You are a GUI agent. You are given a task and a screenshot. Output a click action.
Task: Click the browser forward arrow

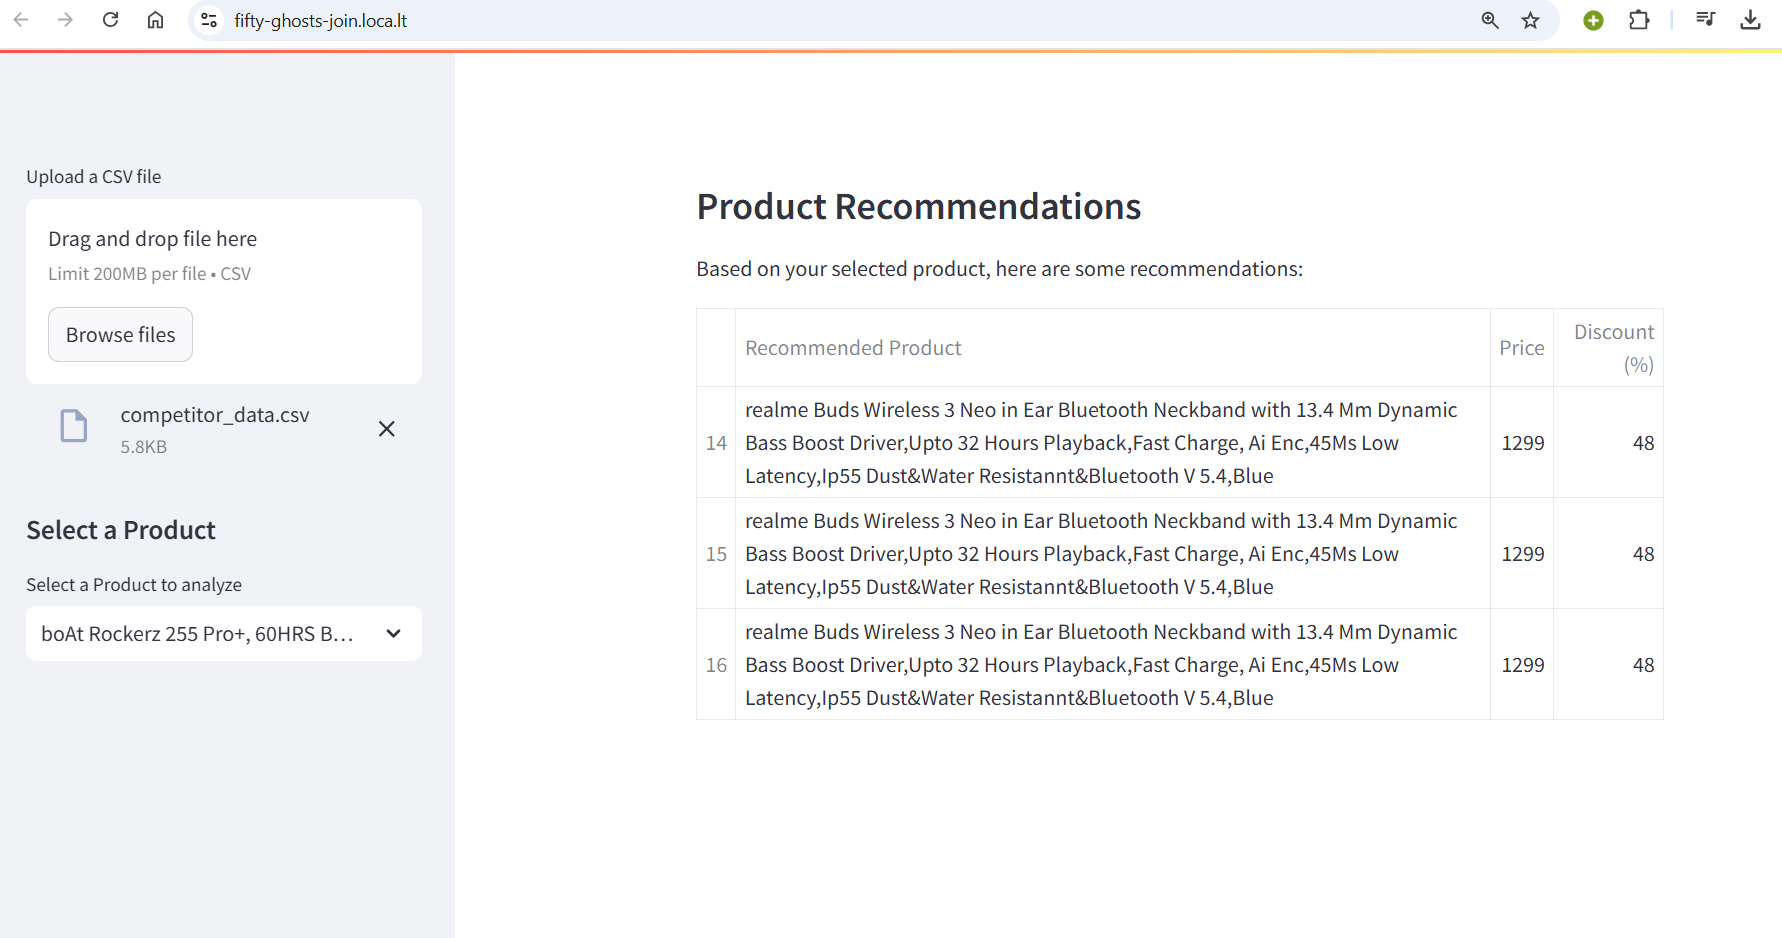(65, 20)
